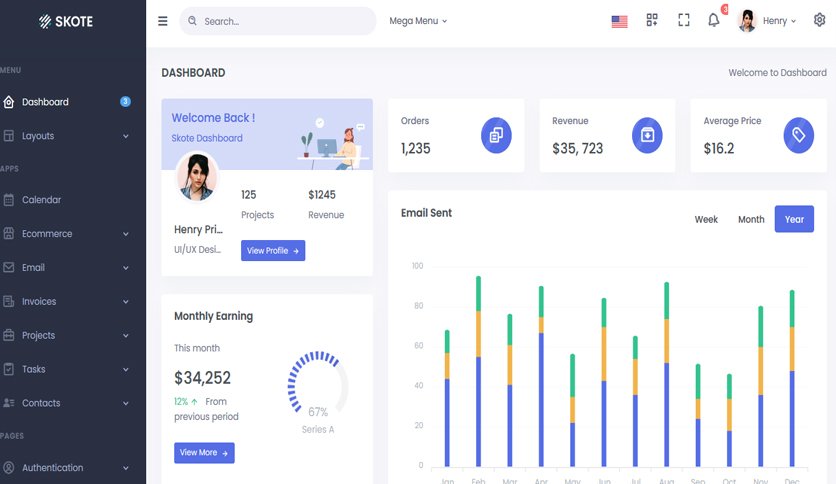Click the Invoices sidebar icon
Screen dimensions: 836x484
(x=9, y=301)
